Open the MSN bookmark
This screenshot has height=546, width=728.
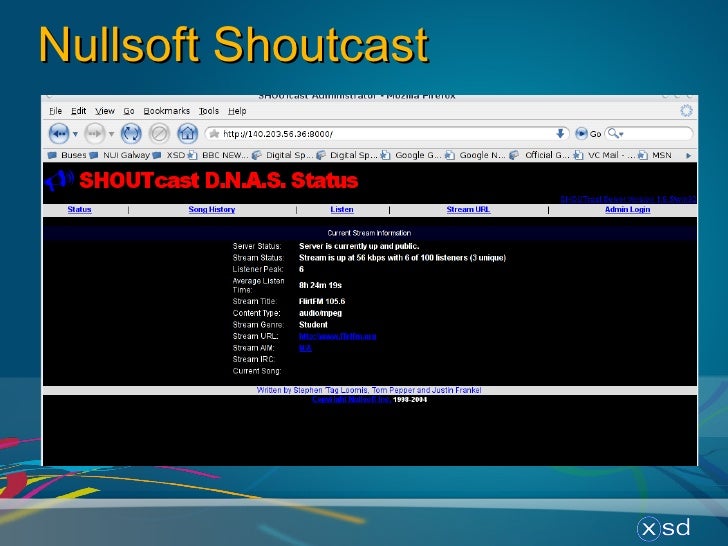pyautogui.click(x=655, y=155)
